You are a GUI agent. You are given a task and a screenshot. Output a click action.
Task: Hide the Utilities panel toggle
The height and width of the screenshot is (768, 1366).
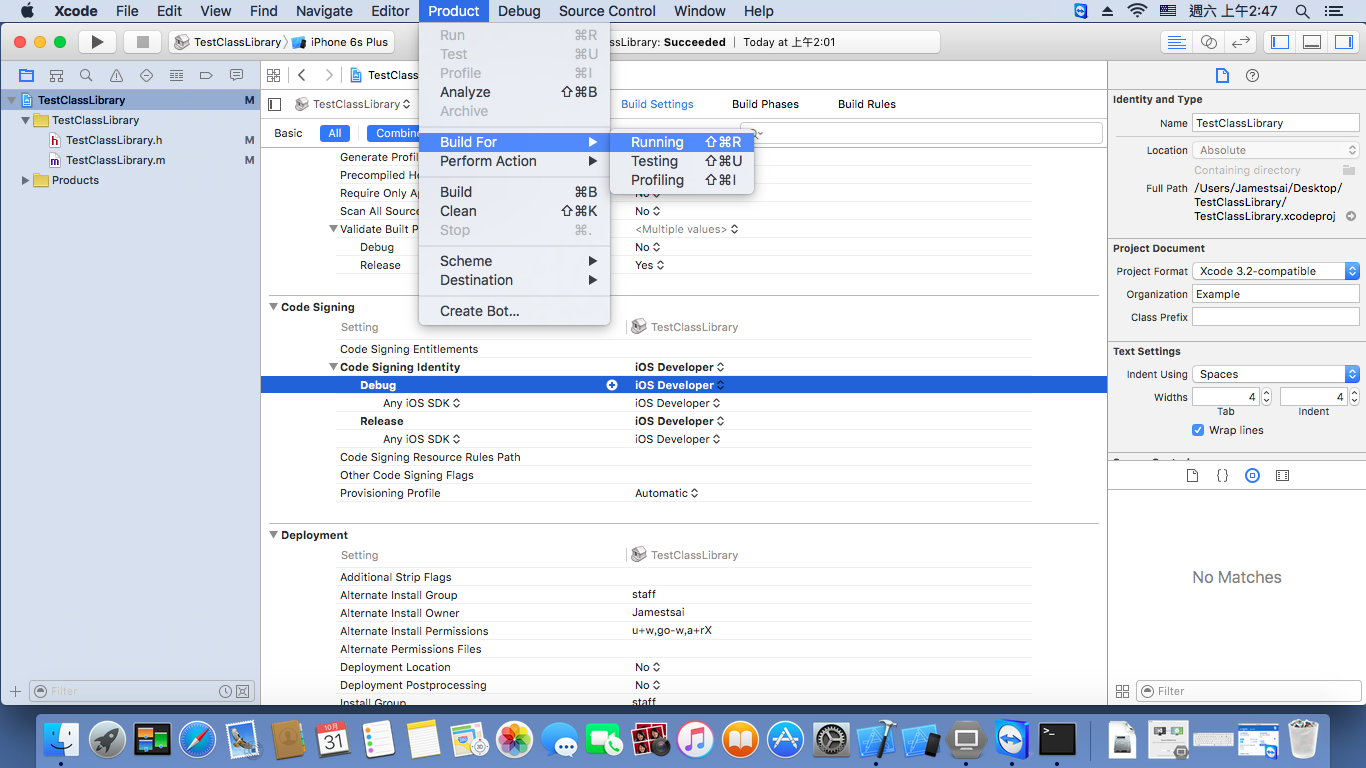(1343, 42)
